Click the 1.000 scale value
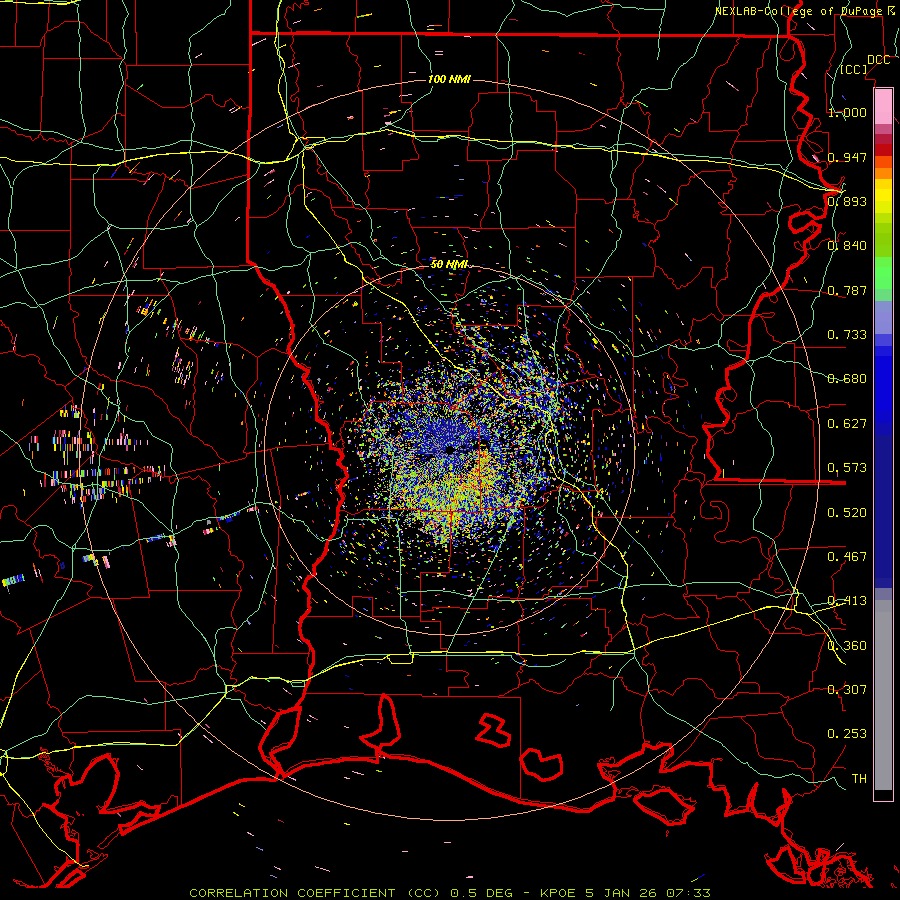 [x=847, y=112]
